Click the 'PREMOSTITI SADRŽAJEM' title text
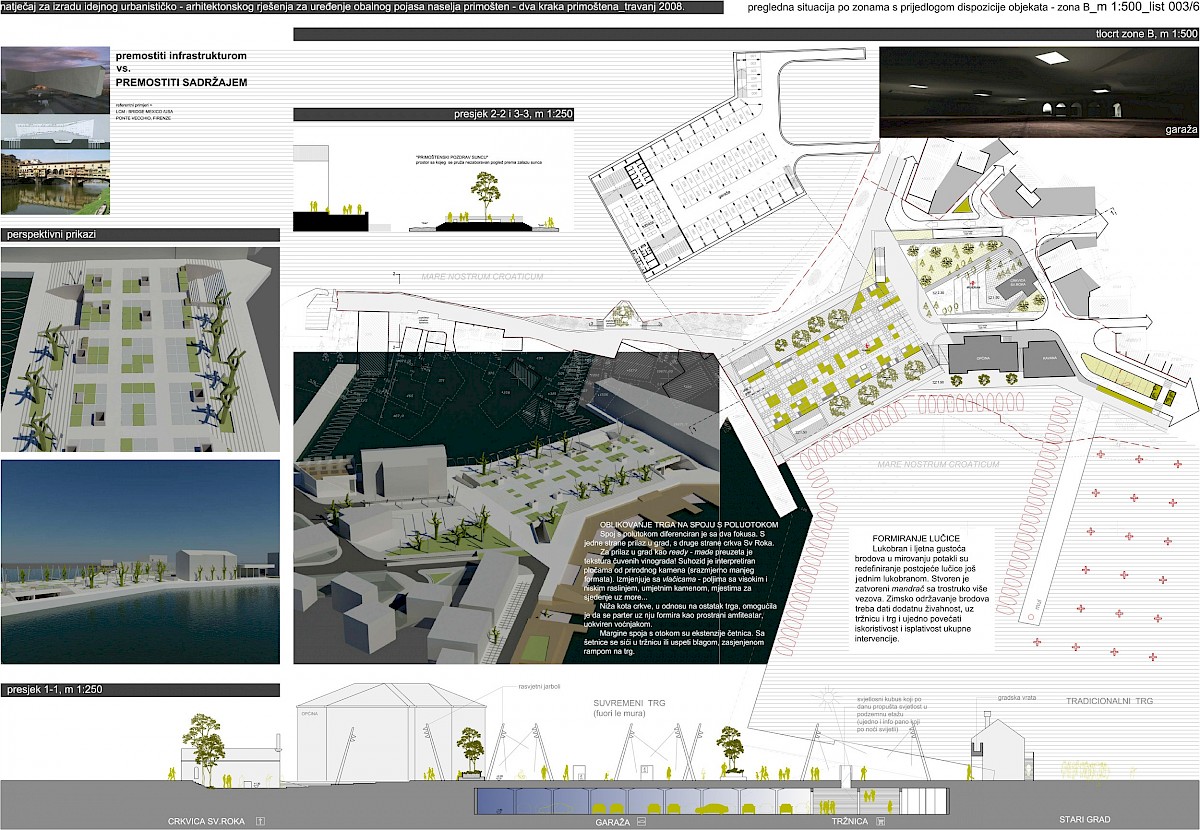The height and width of the screenshot is (830, 1200). point(180,81)
